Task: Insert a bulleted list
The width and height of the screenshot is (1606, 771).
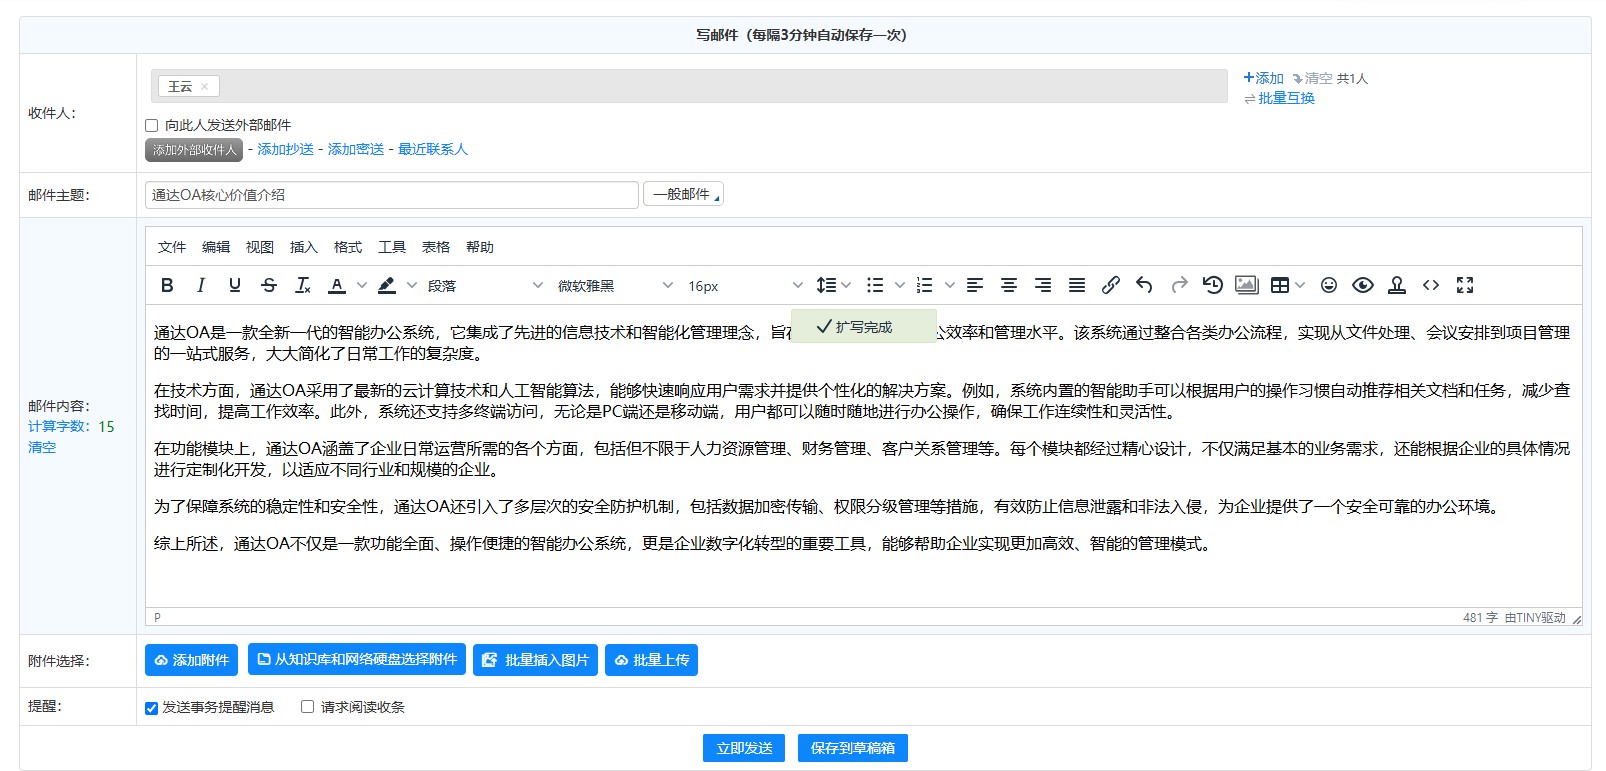Action: click(875, 285)
